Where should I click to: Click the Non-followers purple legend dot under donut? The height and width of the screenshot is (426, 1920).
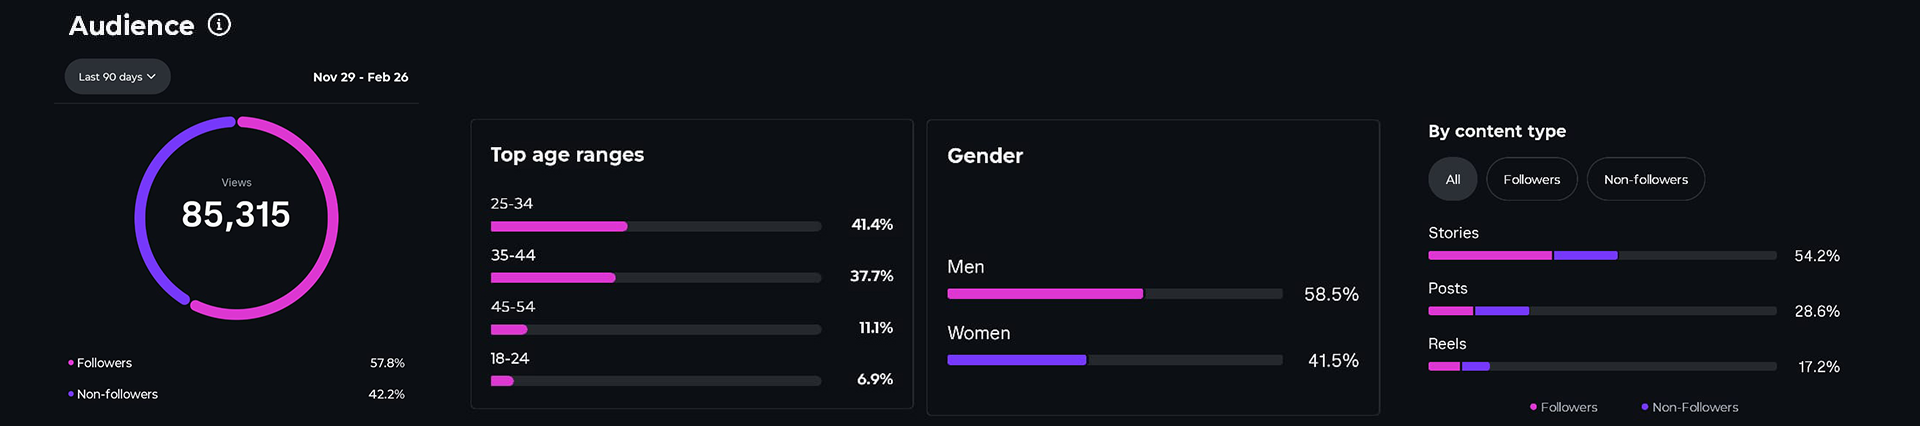coord(71,394)
